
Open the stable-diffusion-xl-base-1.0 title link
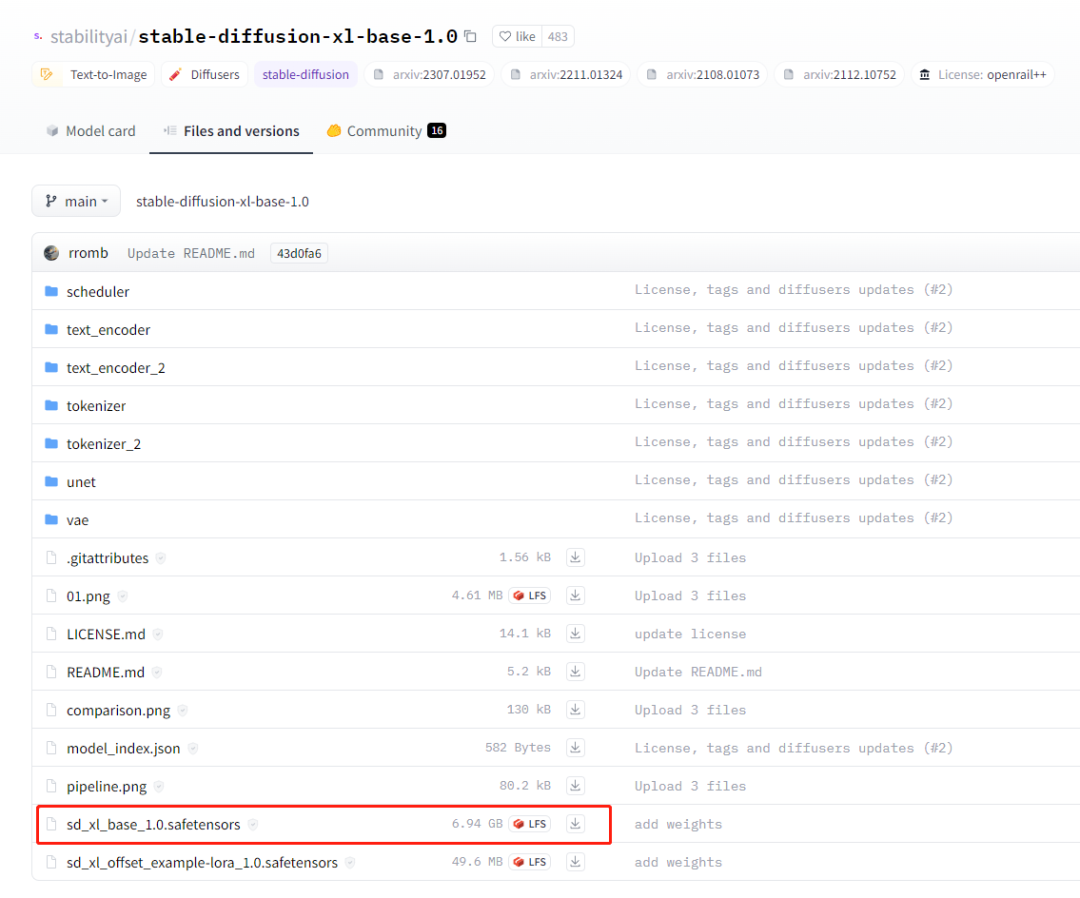[298, 36]
